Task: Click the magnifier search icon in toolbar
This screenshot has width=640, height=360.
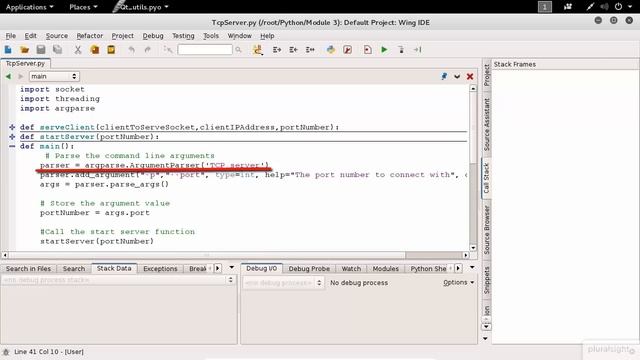Action: pos(239,50)
